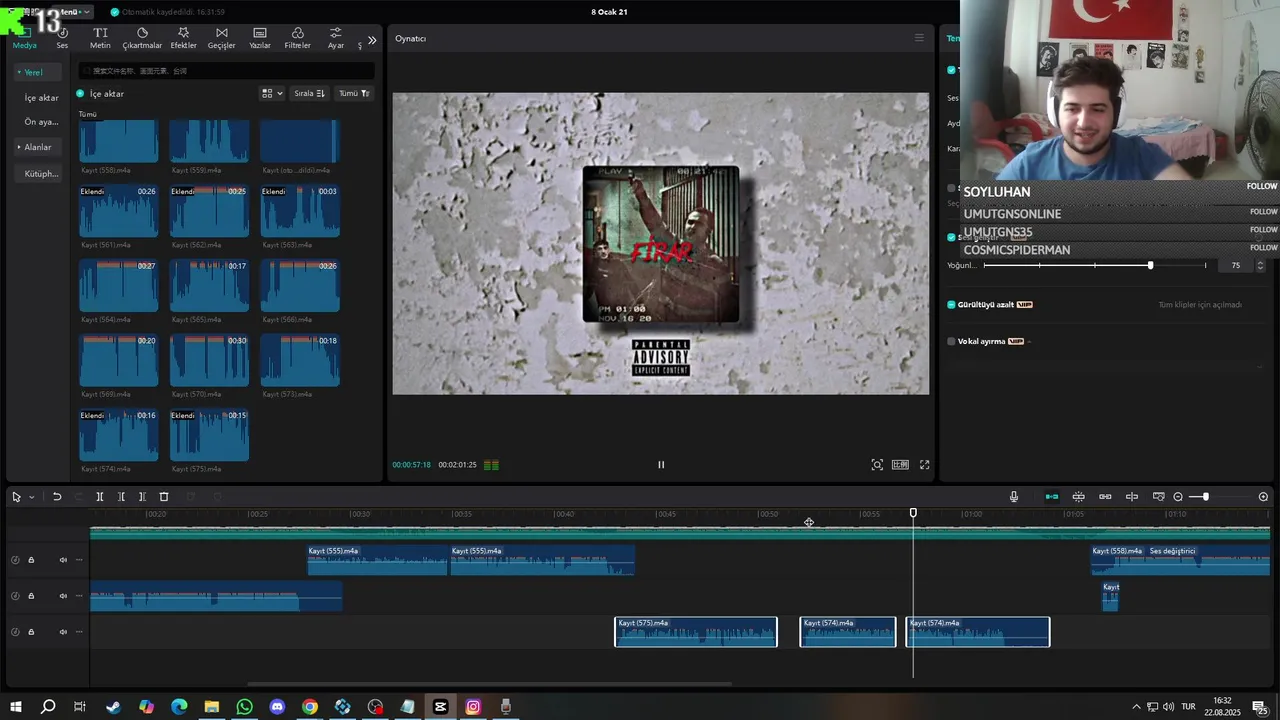Click the green audio level meter icon
This screenshot has width=1280, height=720.
491,465
